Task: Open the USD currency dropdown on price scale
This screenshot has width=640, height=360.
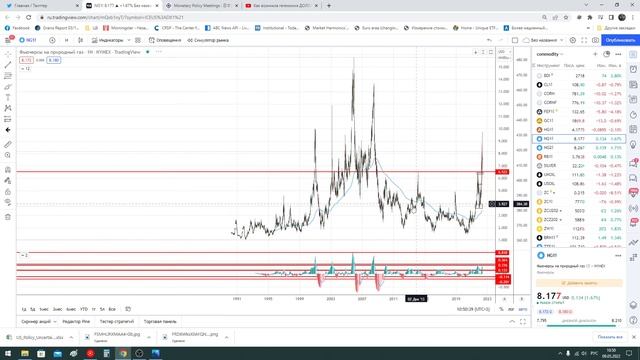Action: 504,52
